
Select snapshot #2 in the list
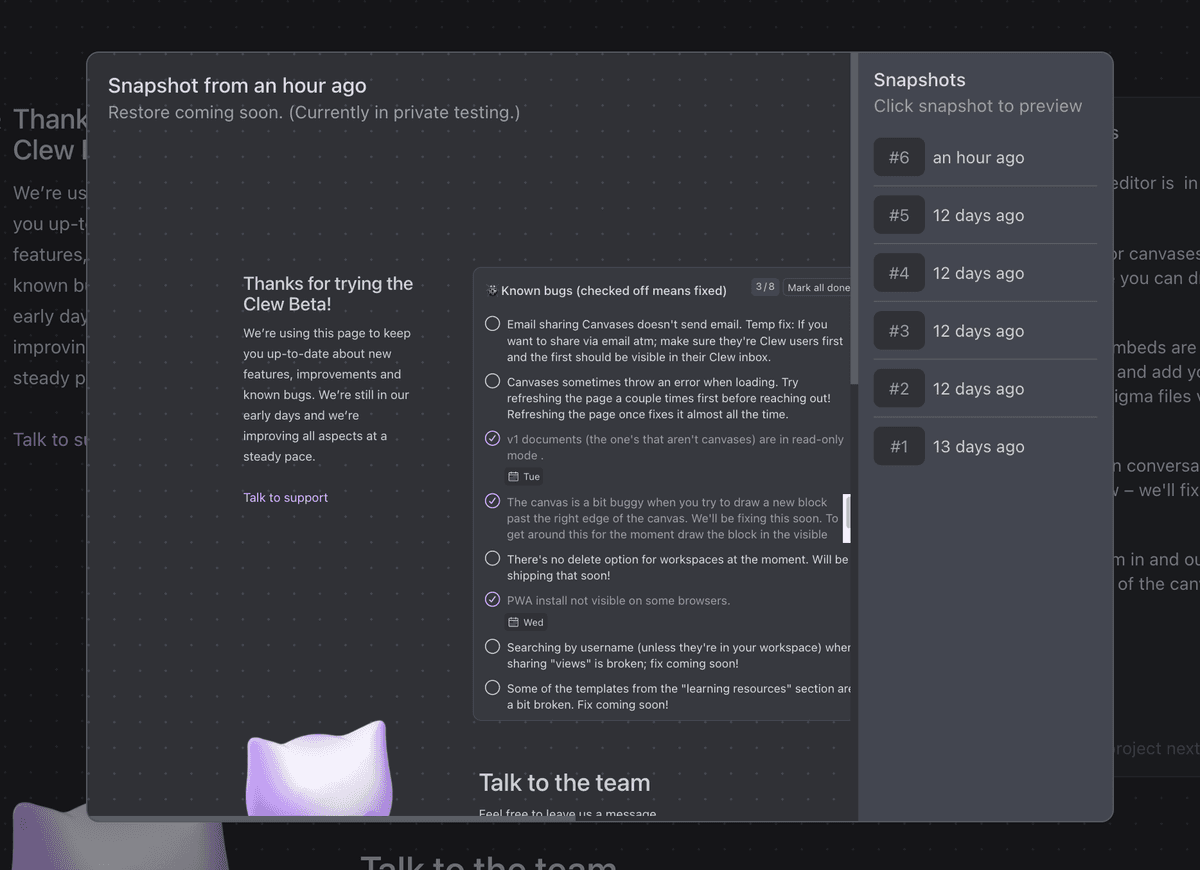pyautogui.click(x=985, y=389)
